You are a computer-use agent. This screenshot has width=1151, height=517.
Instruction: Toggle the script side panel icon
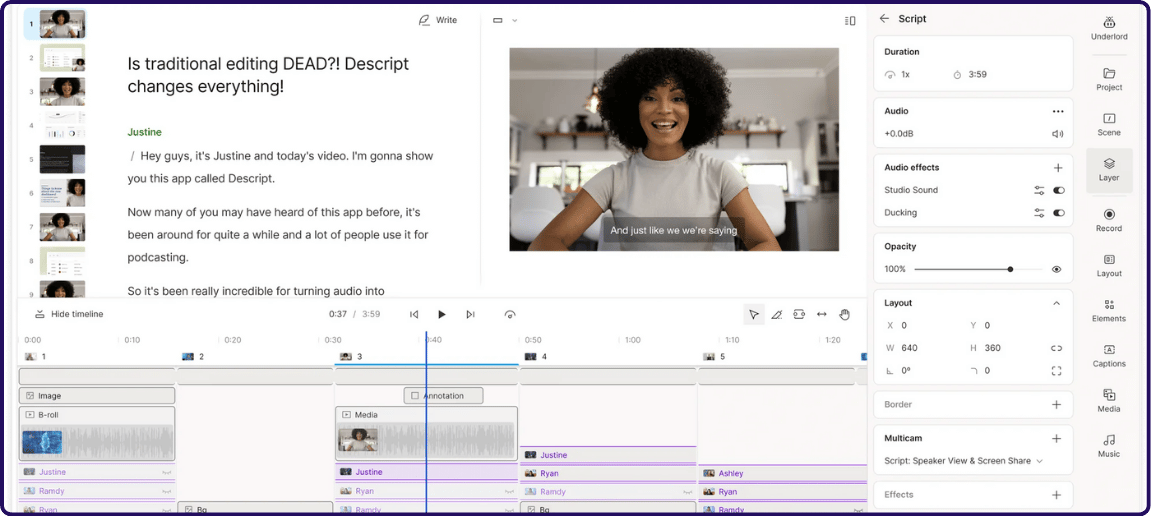coord(850,21)
